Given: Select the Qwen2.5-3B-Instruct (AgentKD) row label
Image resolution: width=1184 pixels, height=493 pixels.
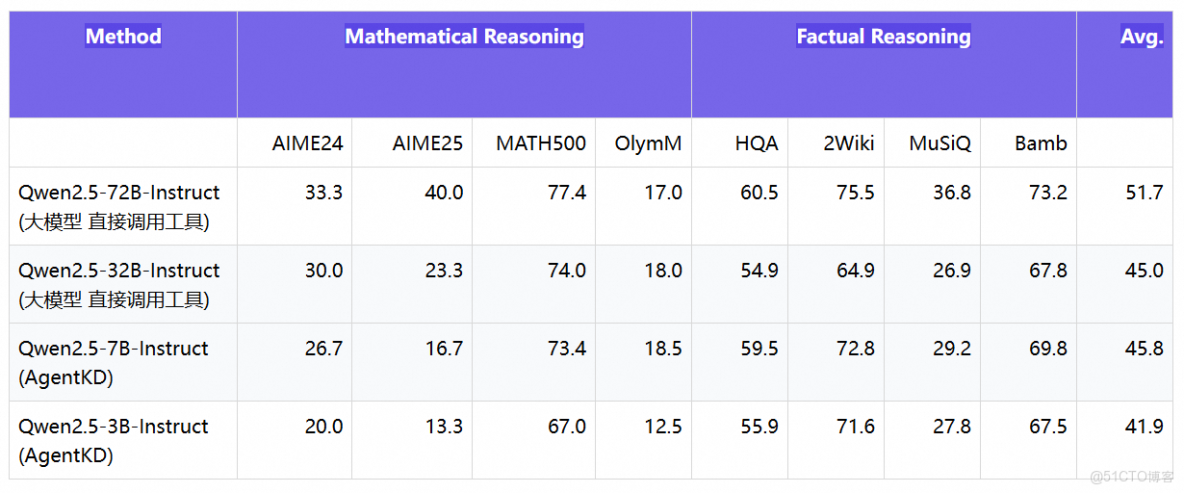Looking at the screenshot, I should [x=113, y=440].
